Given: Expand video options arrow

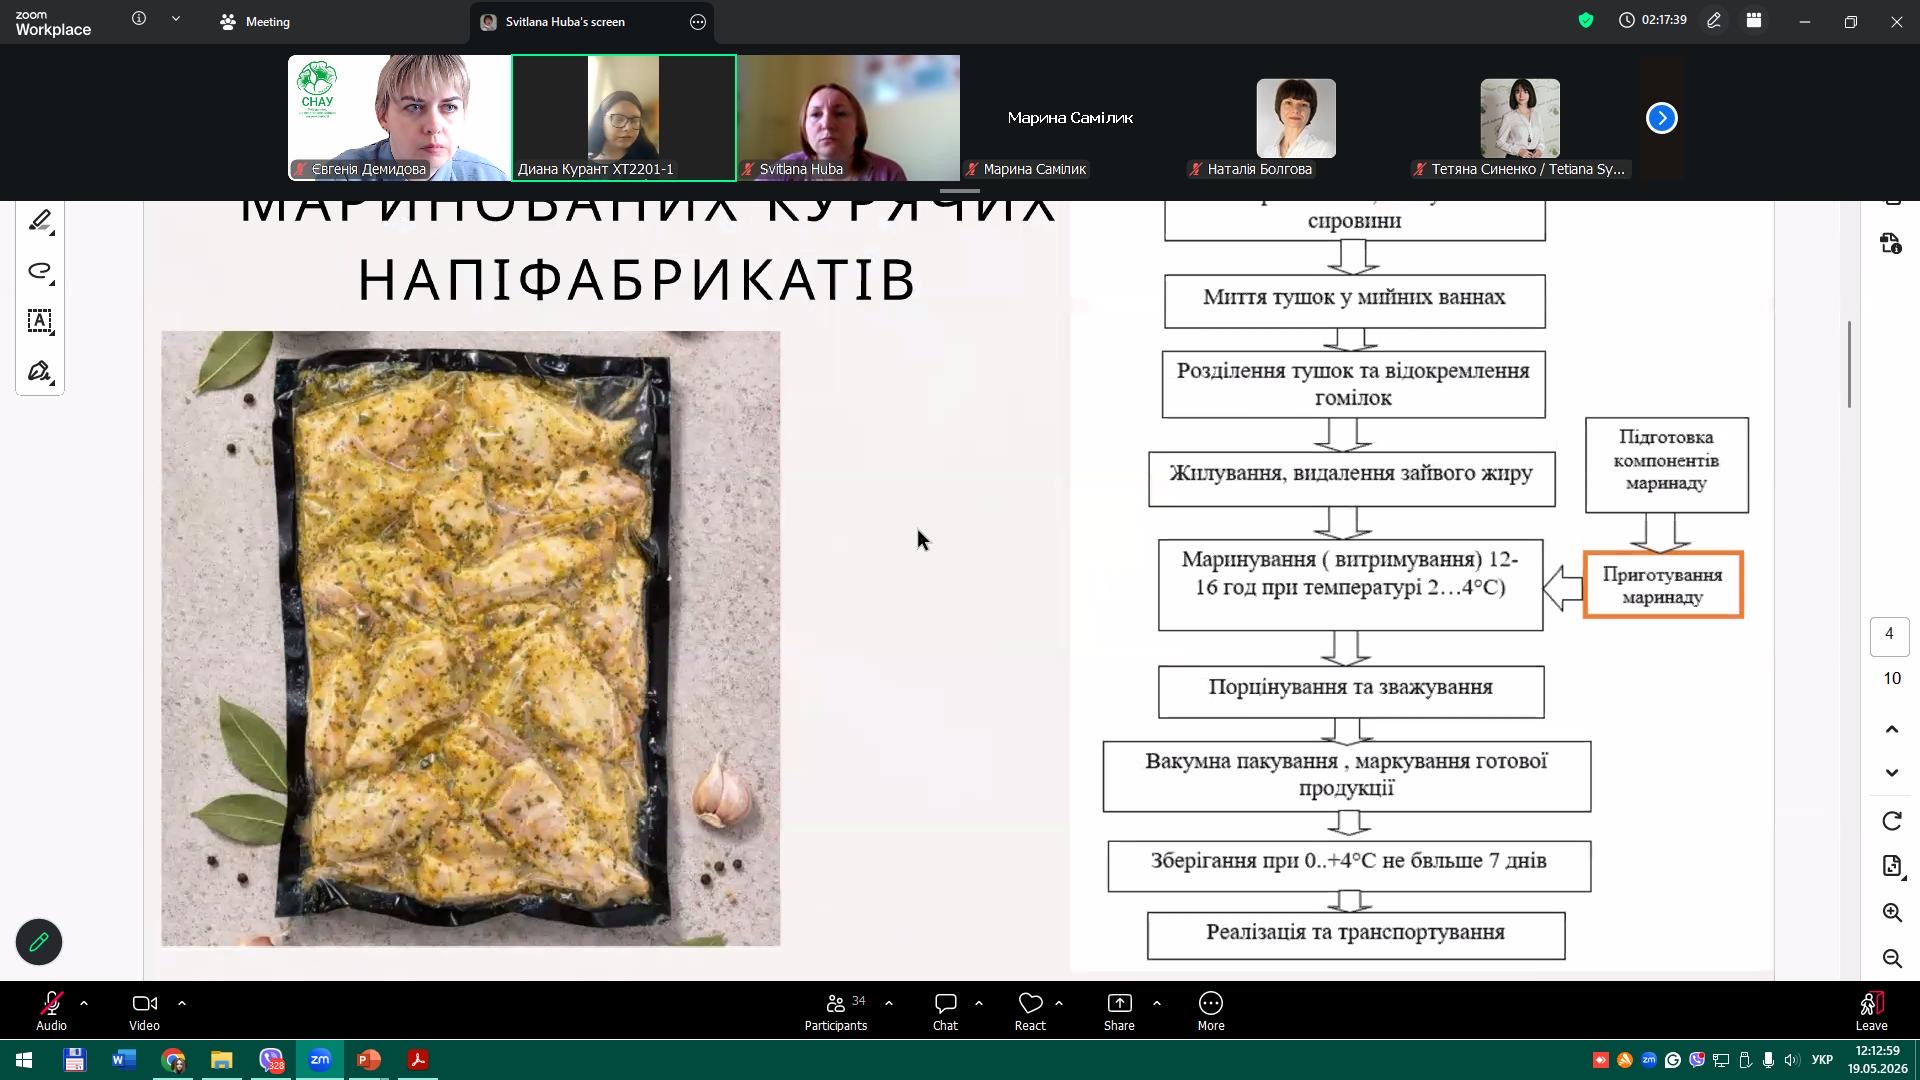Looking at the screenshot, I should (x=182, y=1003).
